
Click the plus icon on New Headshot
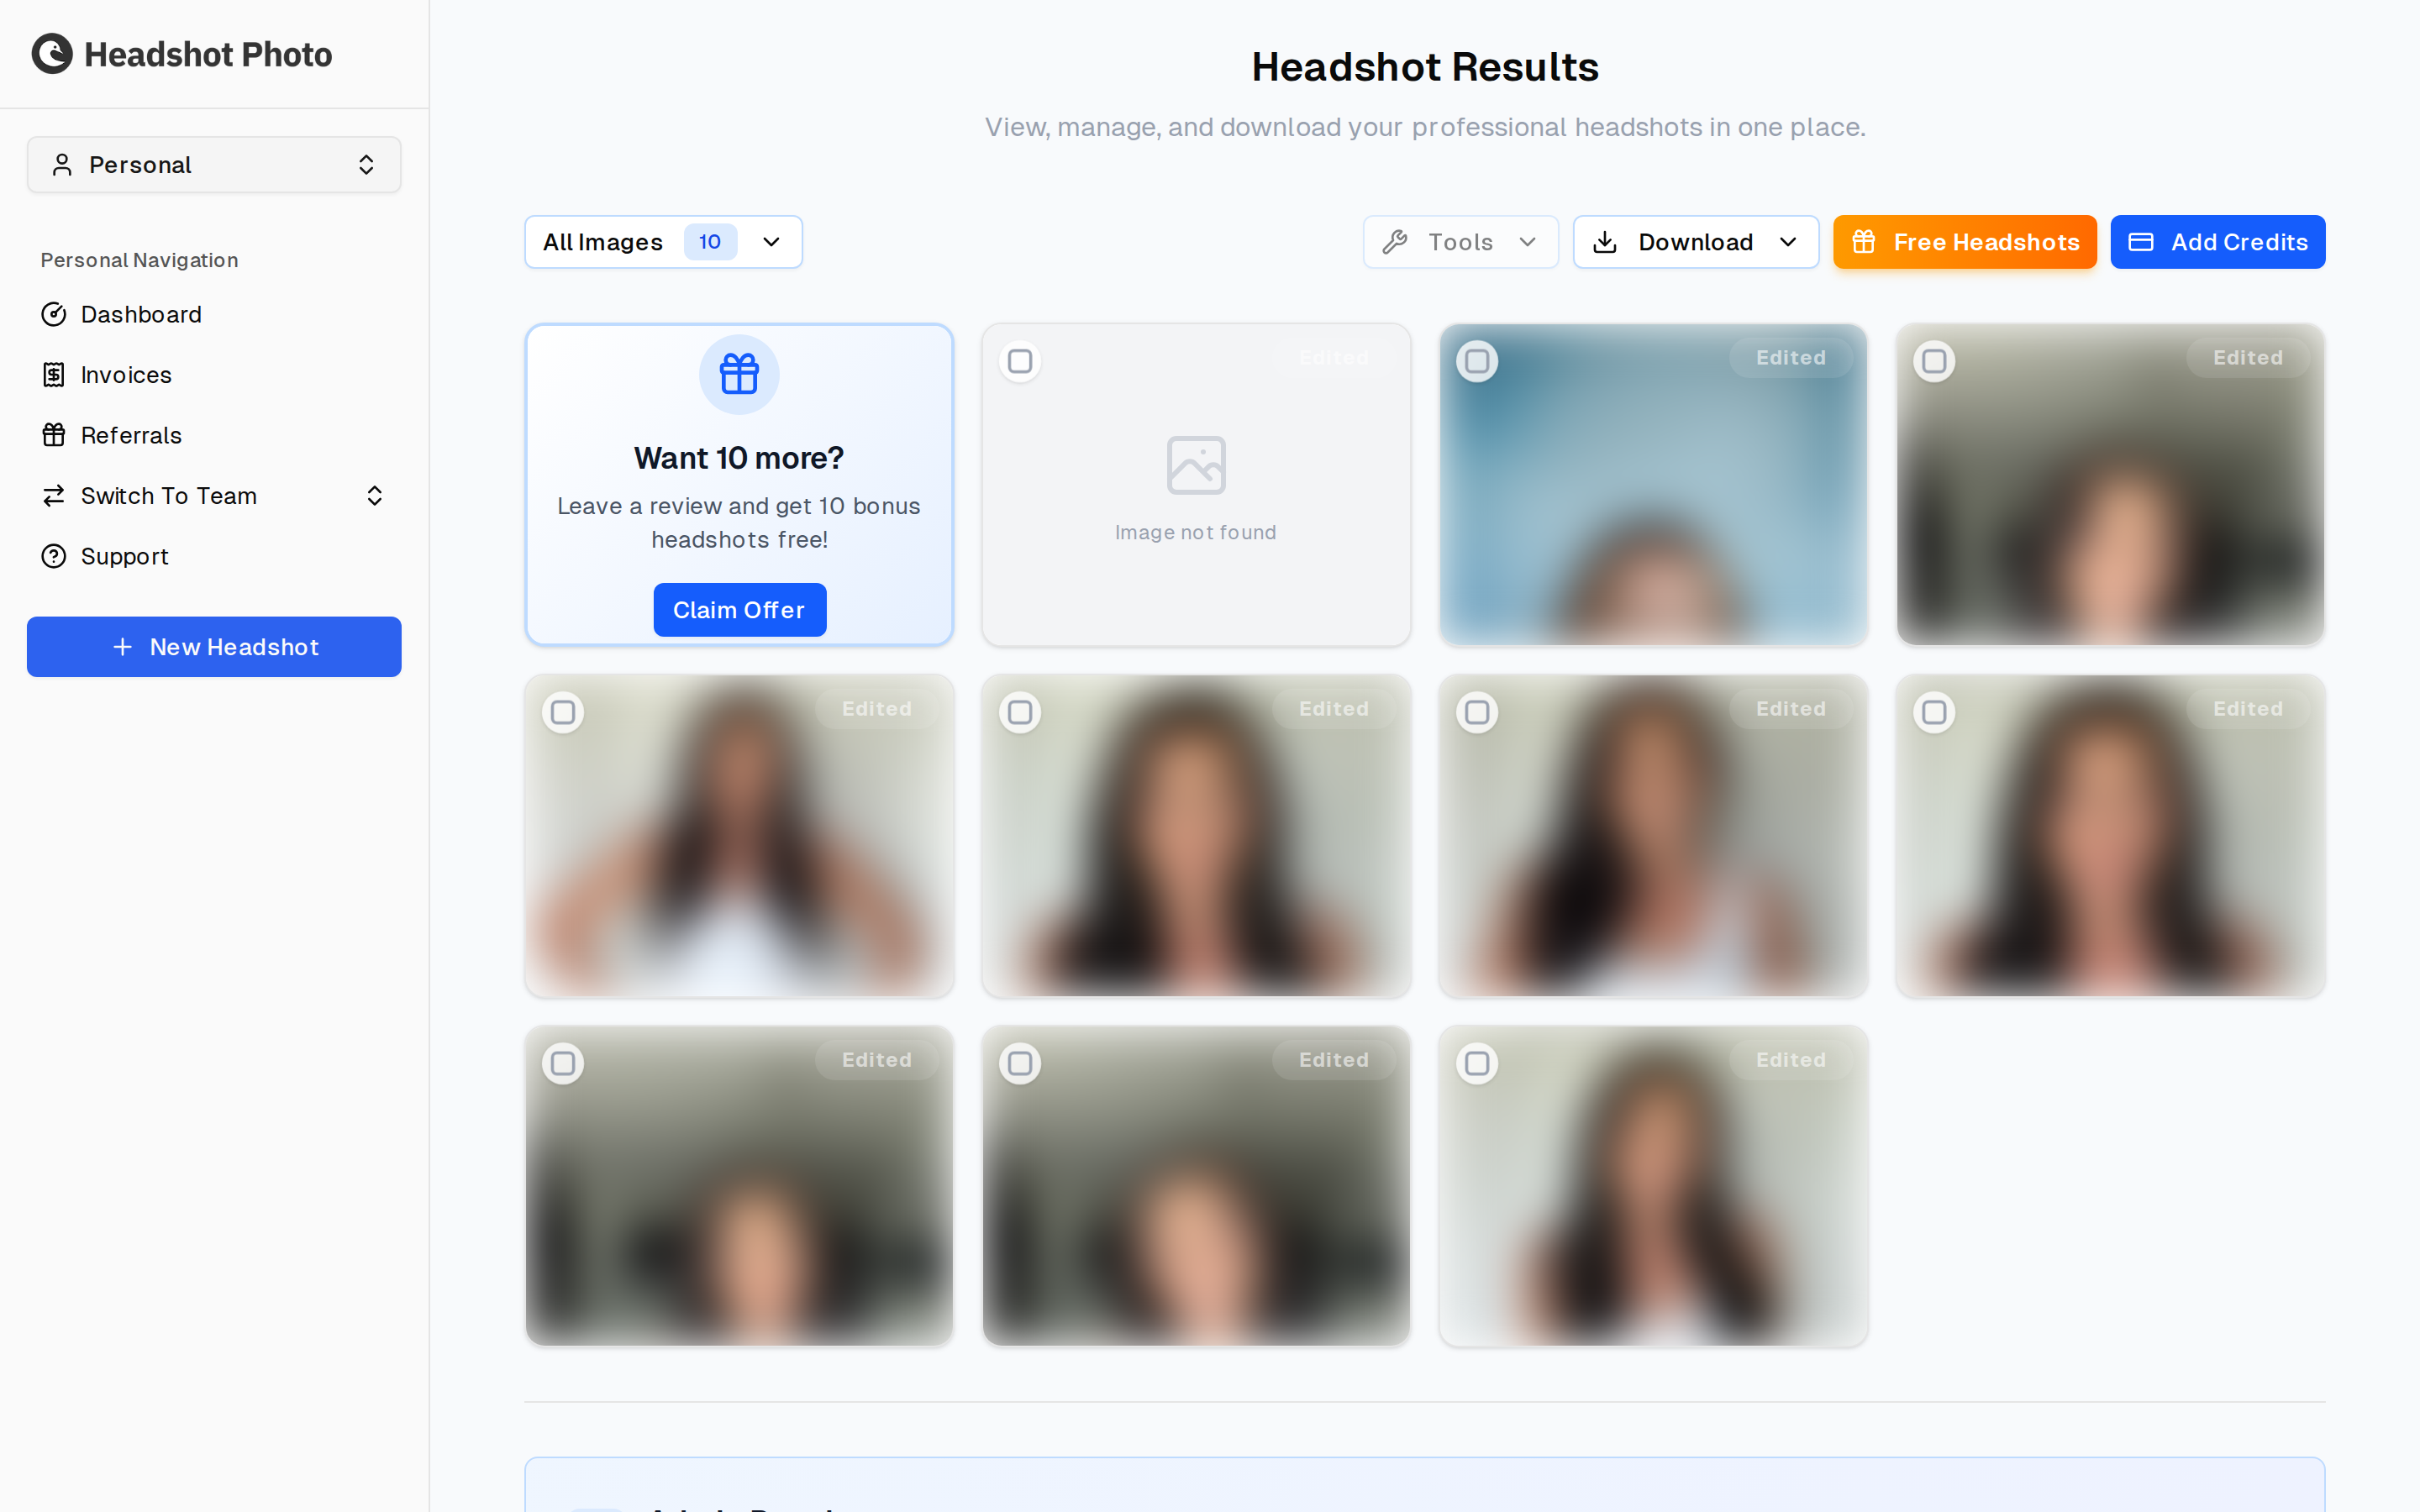[122, 647]
